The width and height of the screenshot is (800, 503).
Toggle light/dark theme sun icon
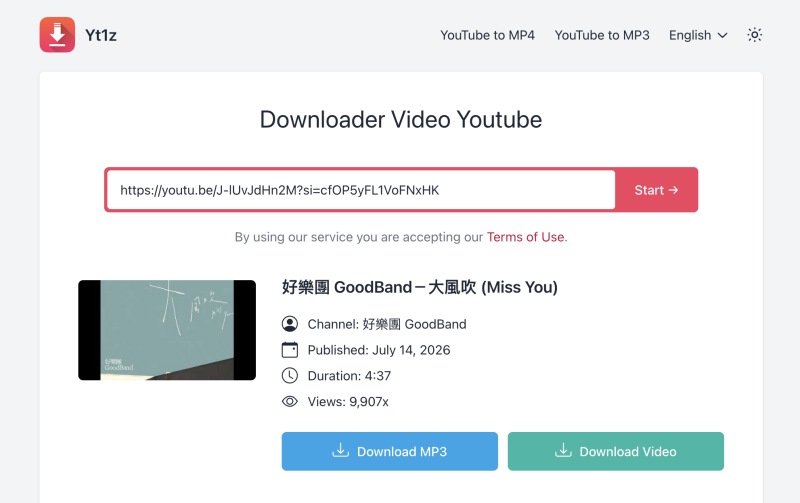(755, 35)
